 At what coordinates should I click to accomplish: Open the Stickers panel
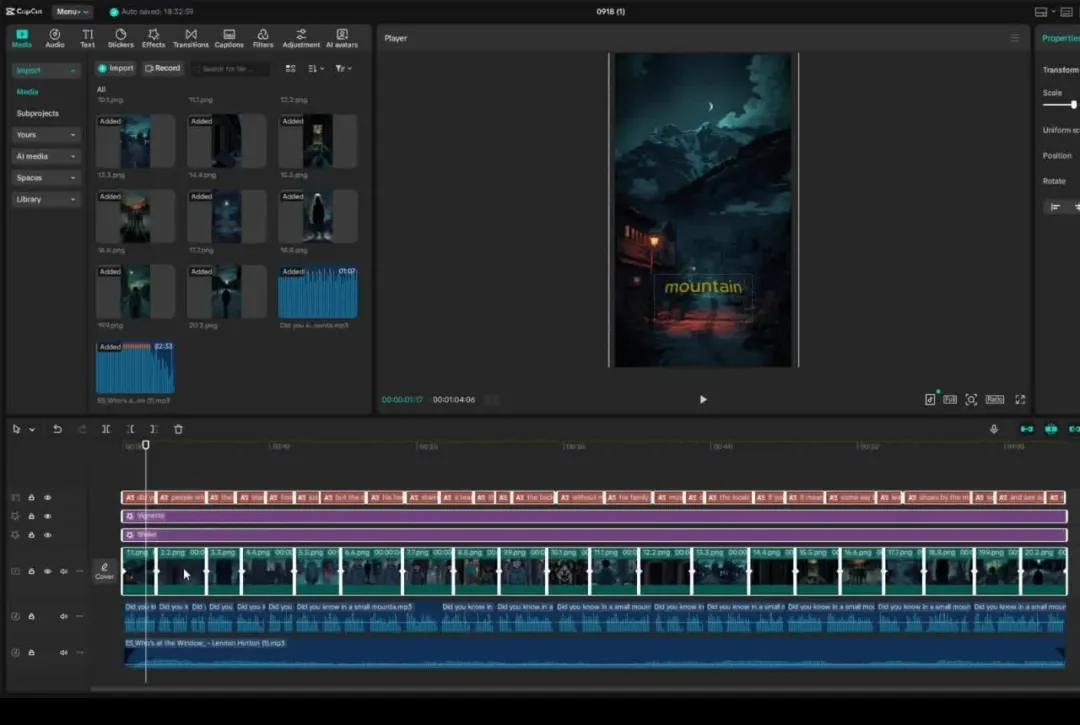click(120, 38)
